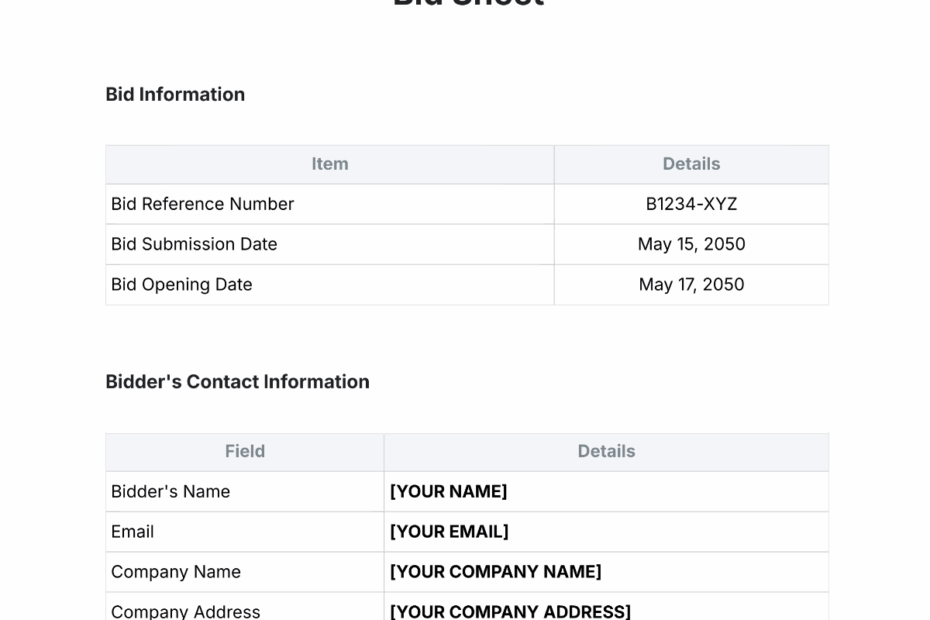Click Details header in contact information table

point(606,451)
